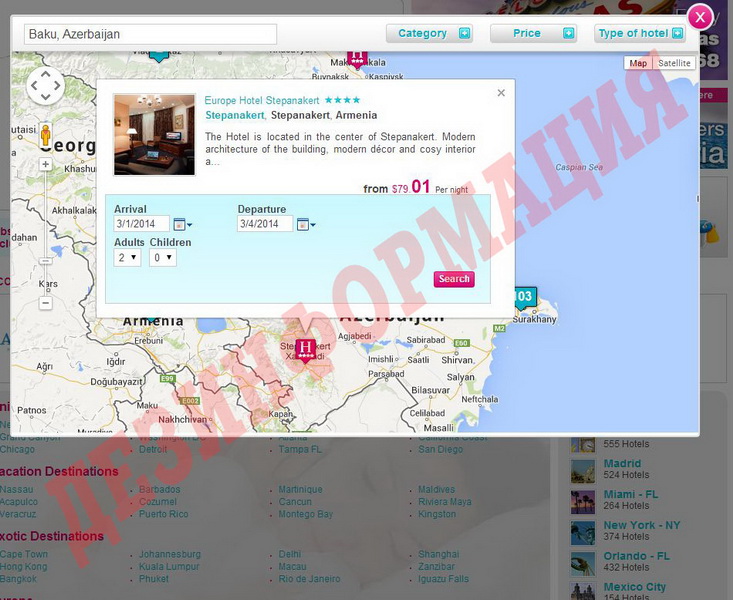Click the hotel marker at Stepanakert

[x=306, y=350]
